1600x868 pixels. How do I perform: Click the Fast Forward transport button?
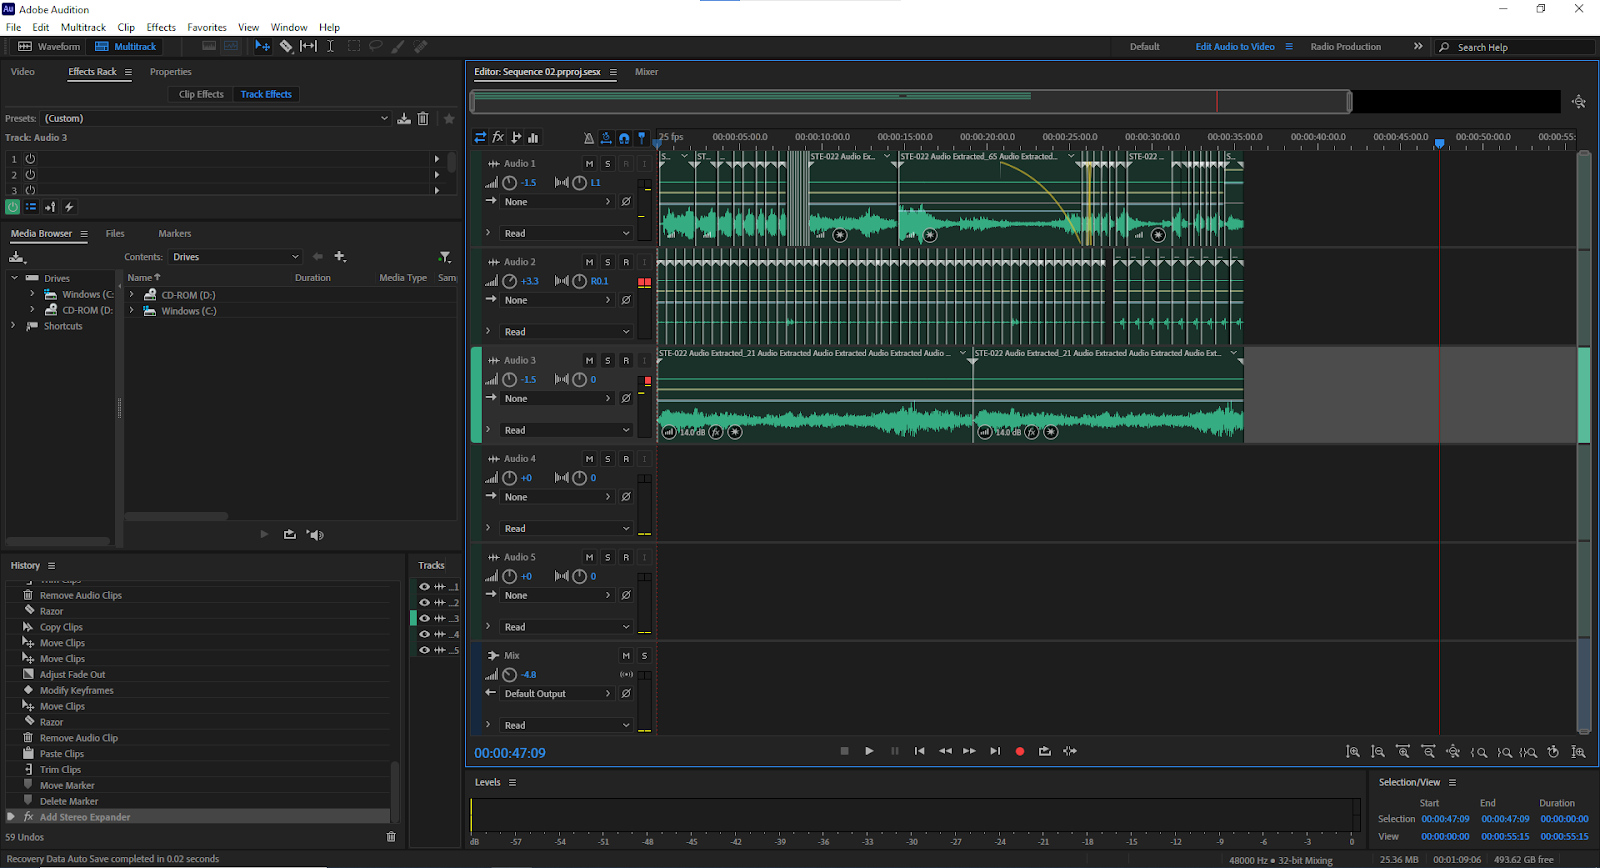coord(969,751)
